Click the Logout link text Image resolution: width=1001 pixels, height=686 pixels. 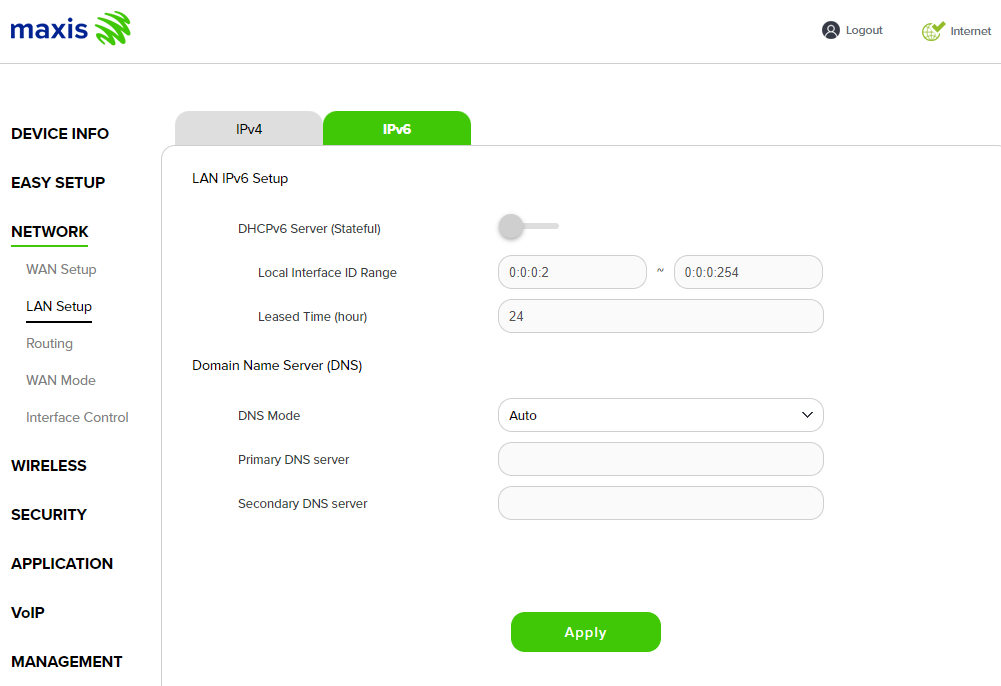coord(864,30)
